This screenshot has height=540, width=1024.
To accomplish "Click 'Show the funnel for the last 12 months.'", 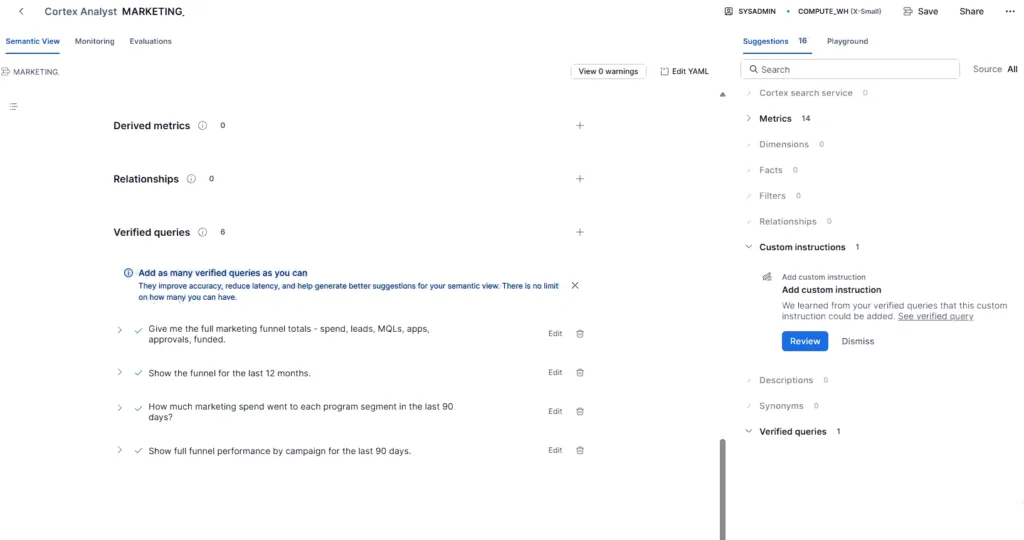I will (229, 373).
